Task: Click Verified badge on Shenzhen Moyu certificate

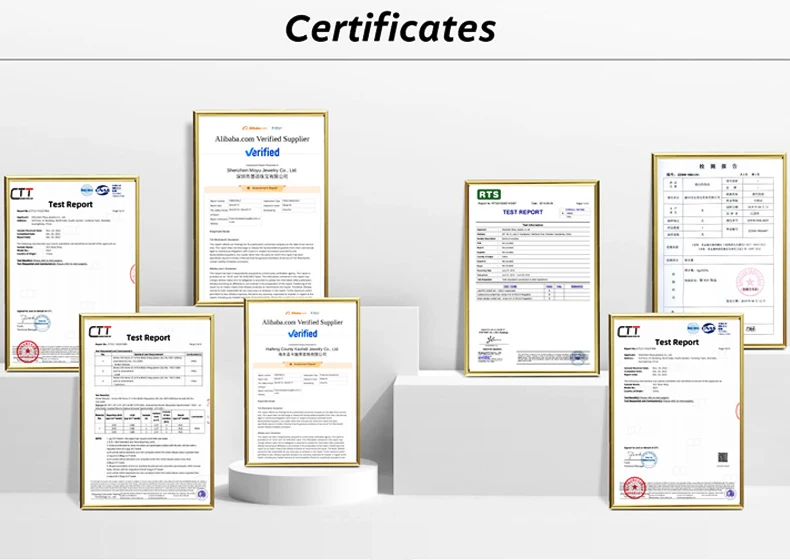Action: 260,152
